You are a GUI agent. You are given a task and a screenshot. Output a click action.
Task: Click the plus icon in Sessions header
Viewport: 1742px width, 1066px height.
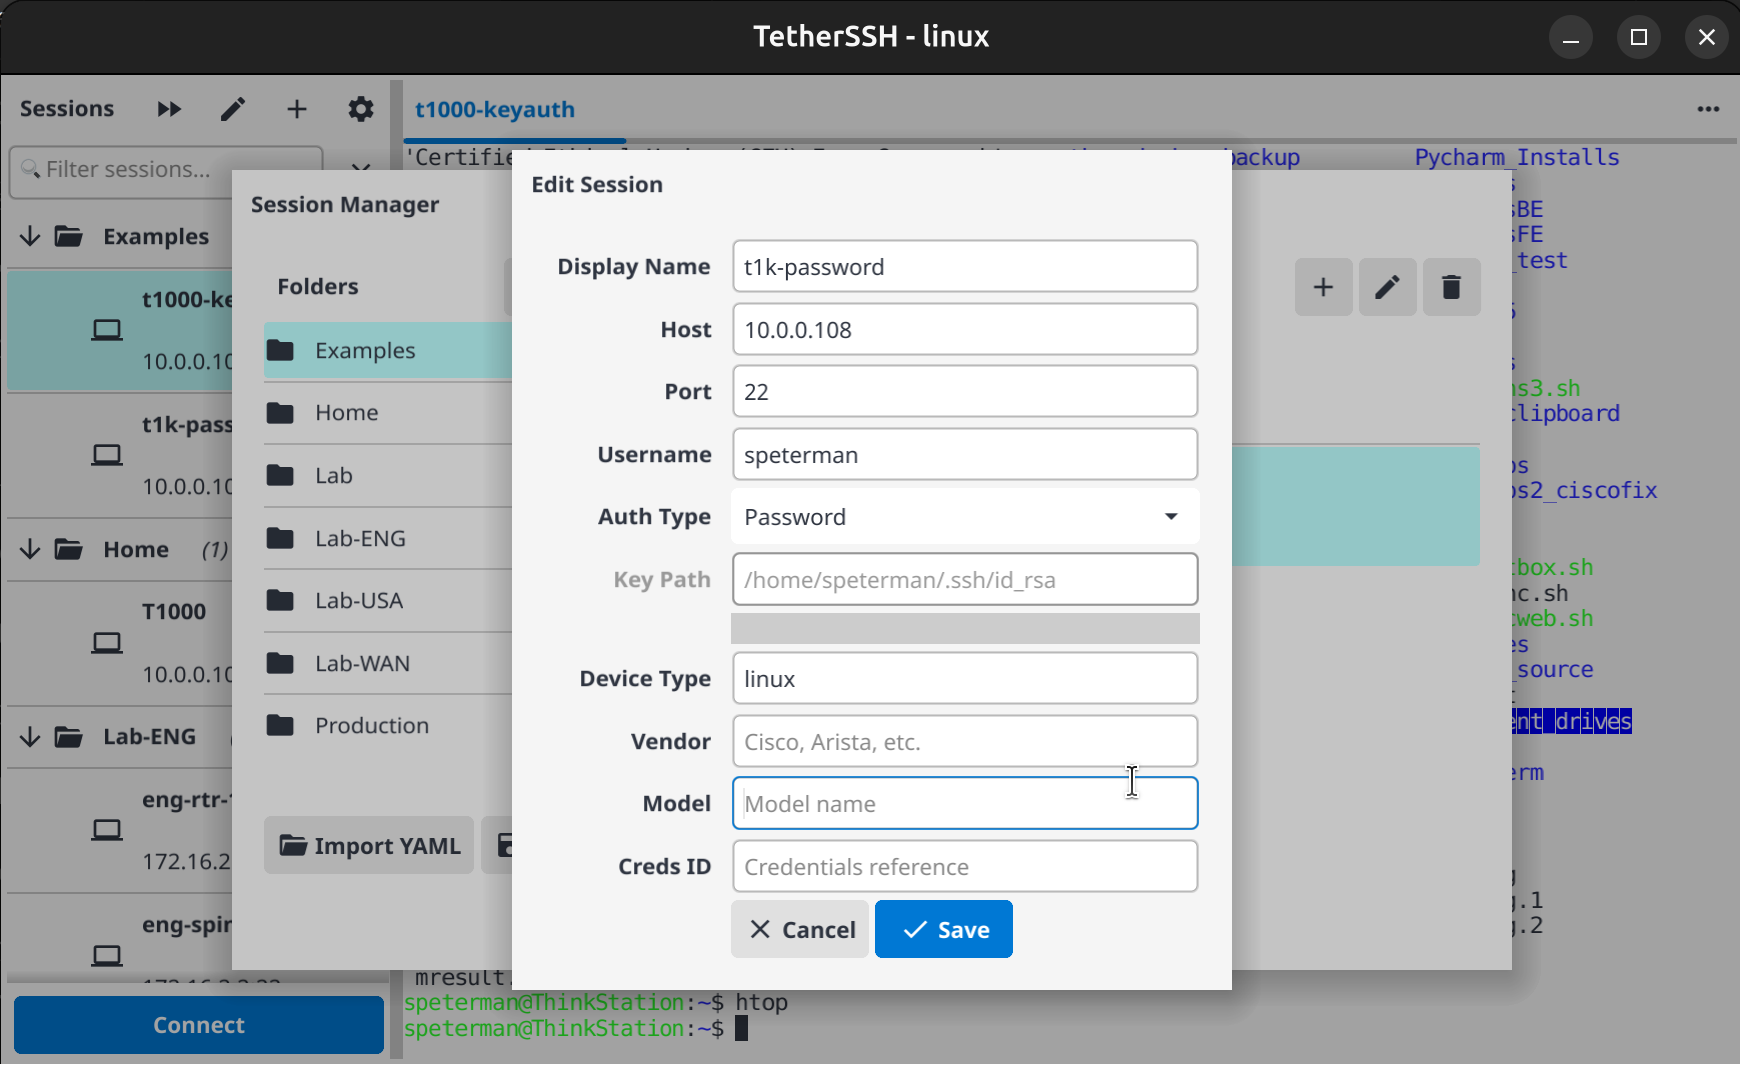(x=297, y=109)
